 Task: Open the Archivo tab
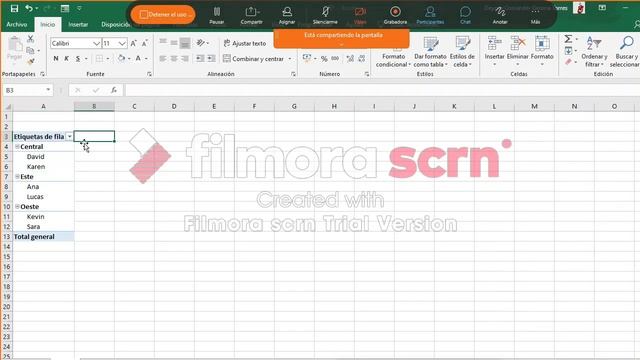[x=17, y=24]
